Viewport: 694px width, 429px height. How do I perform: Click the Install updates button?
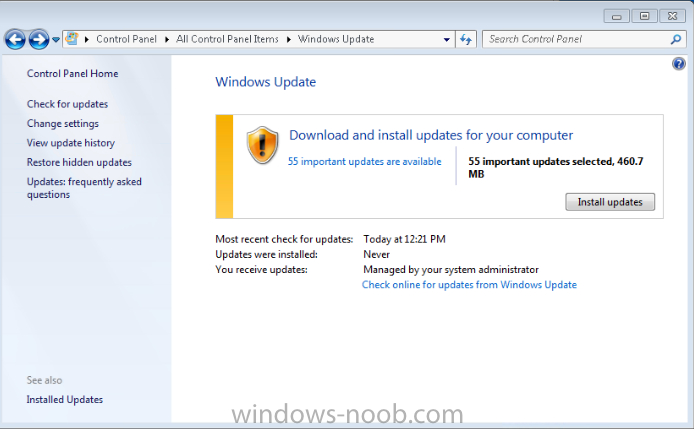[610, 202]
